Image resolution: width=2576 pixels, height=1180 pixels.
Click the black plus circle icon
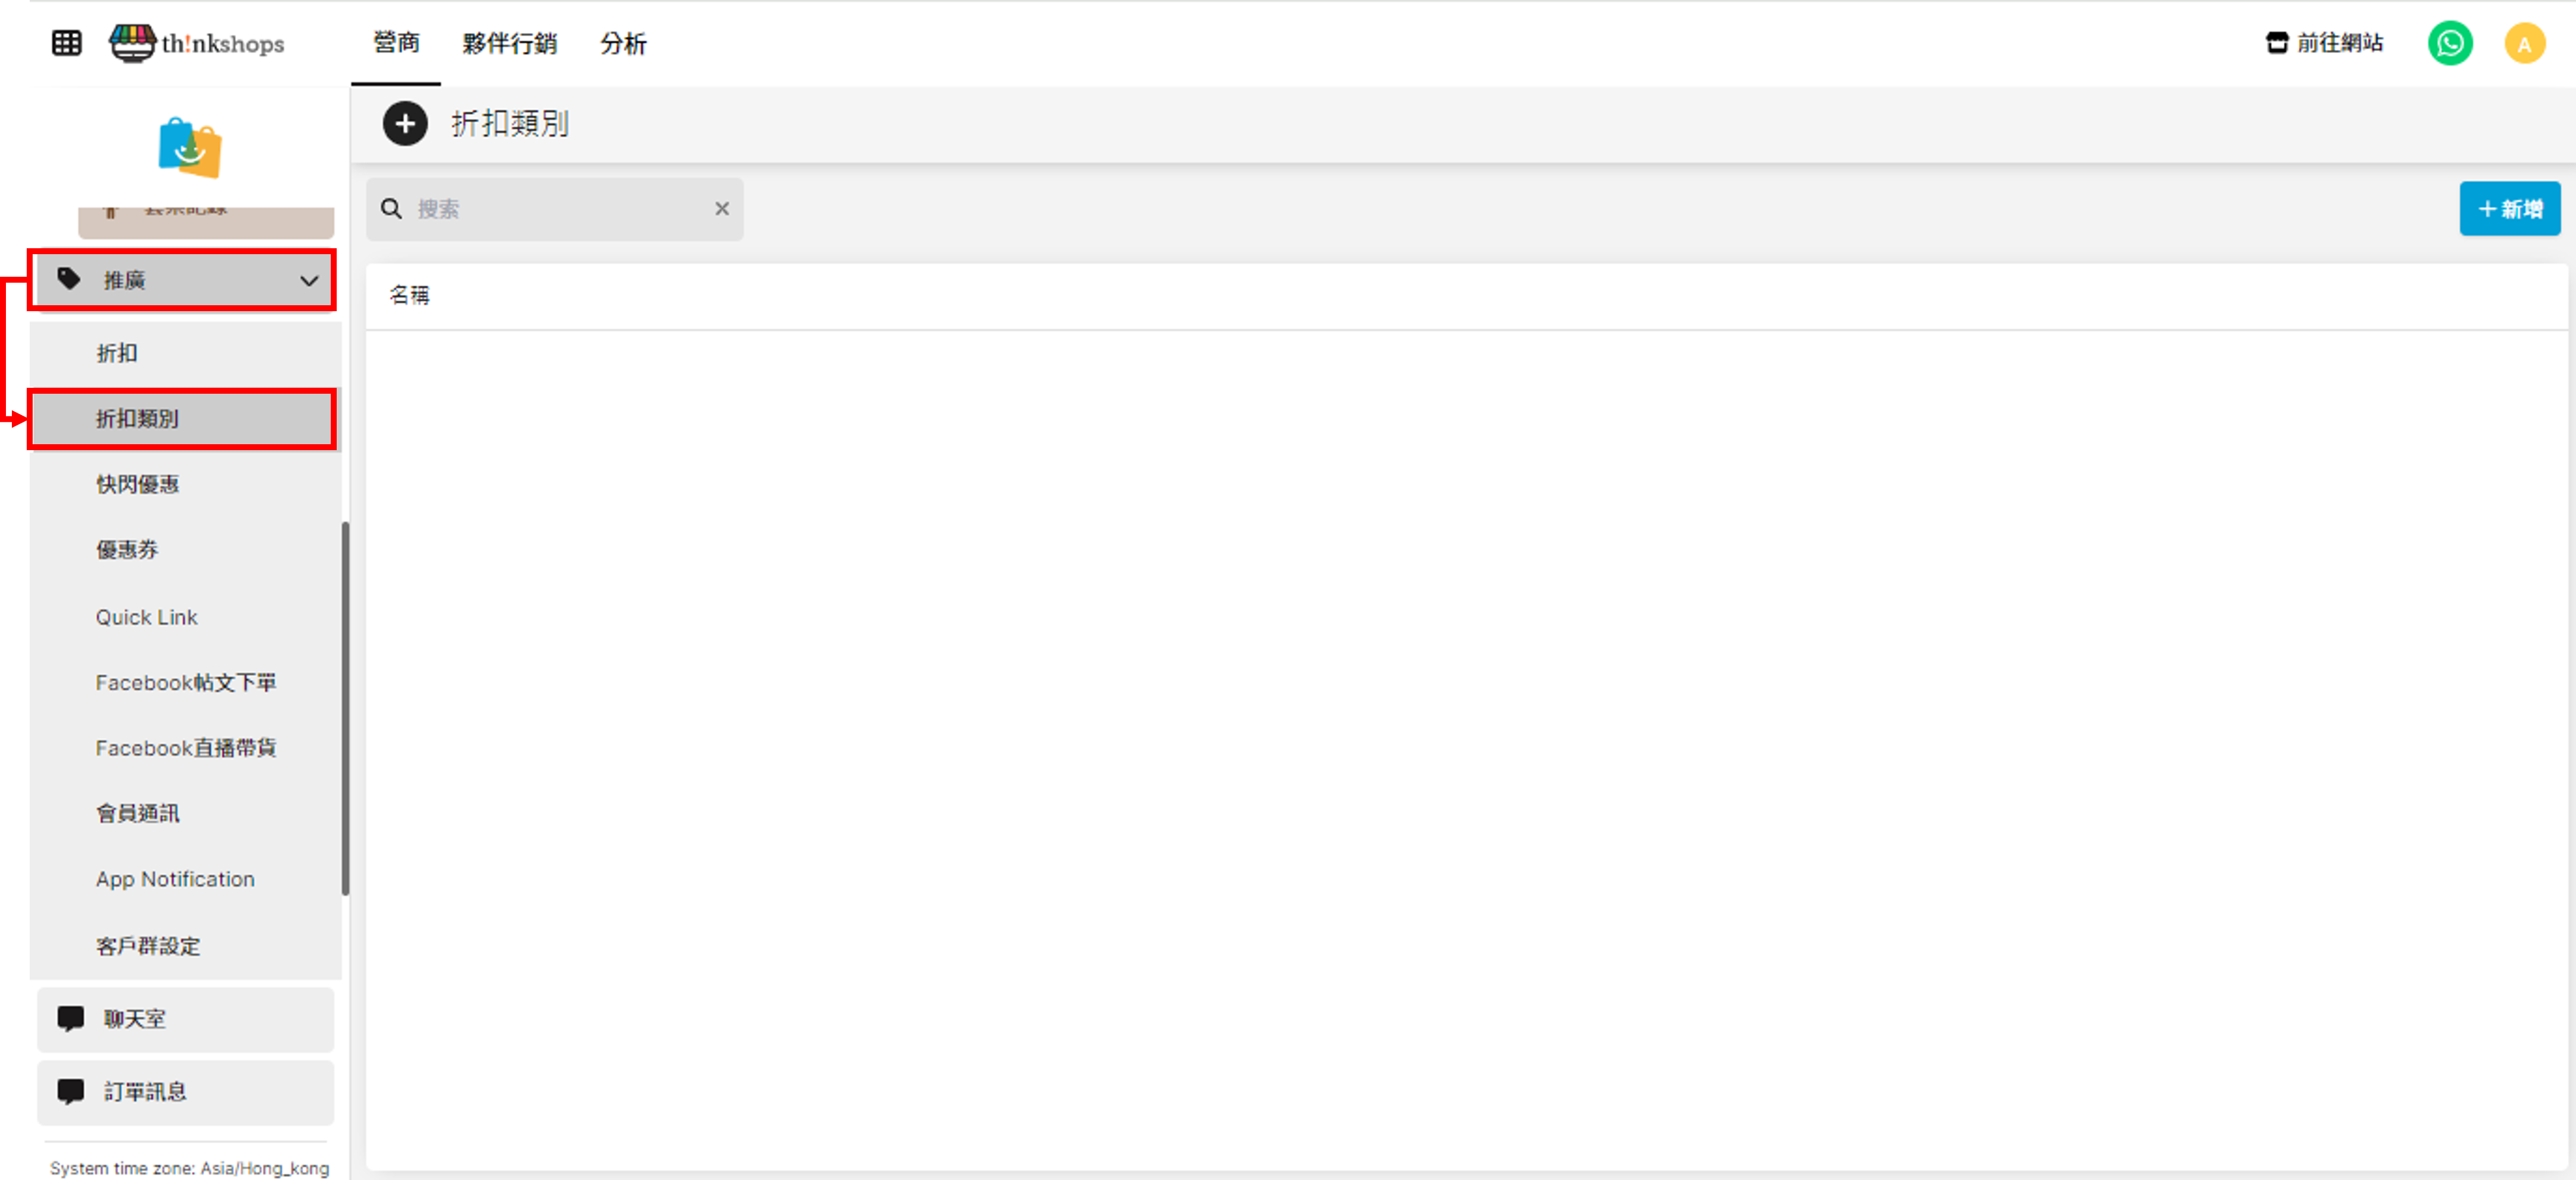pos(405,124)
